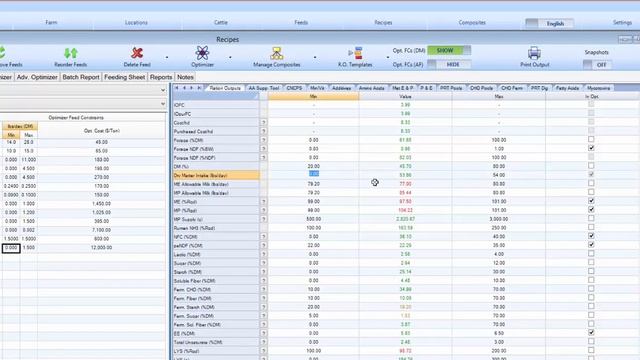The image size is (640, 360).
Task: Open the Composites section
Action: [x=472, y=22]
